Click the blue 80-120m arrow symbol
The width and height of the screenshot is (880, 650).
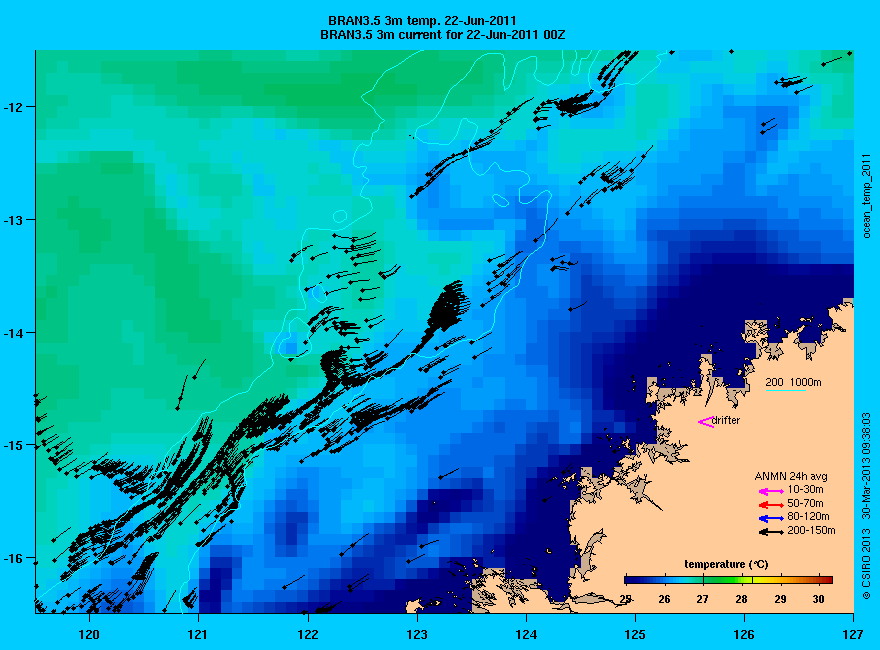coord(771,518)
